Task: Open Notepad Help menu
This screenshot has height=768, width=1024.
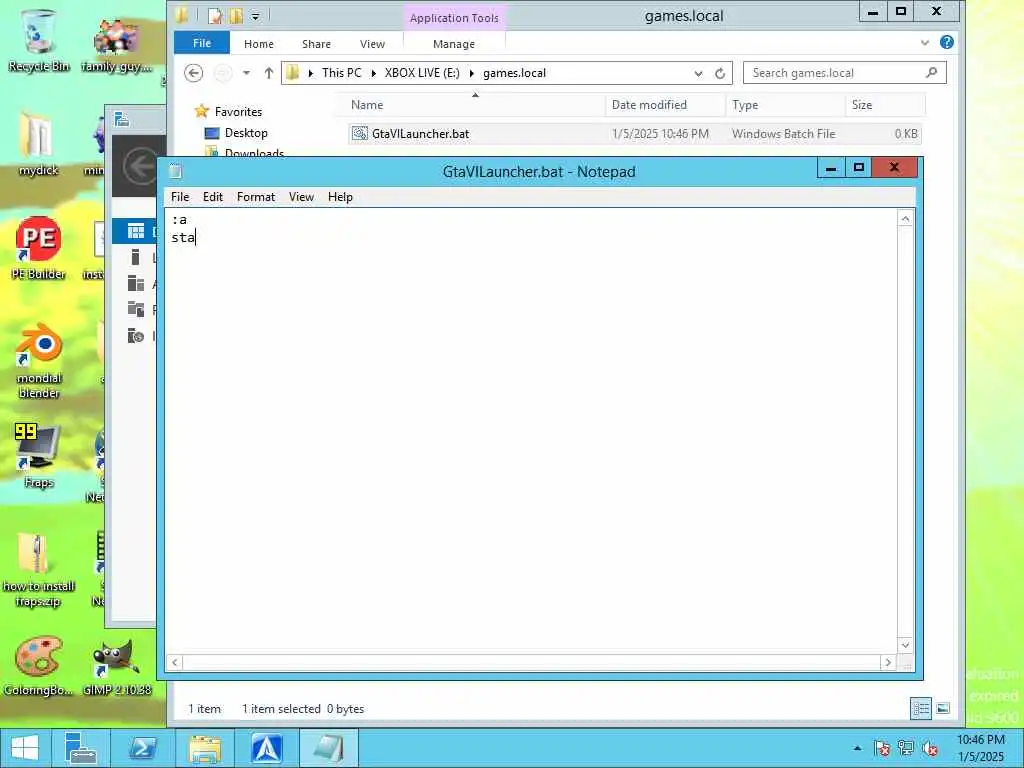Action: tap(340, 197)
